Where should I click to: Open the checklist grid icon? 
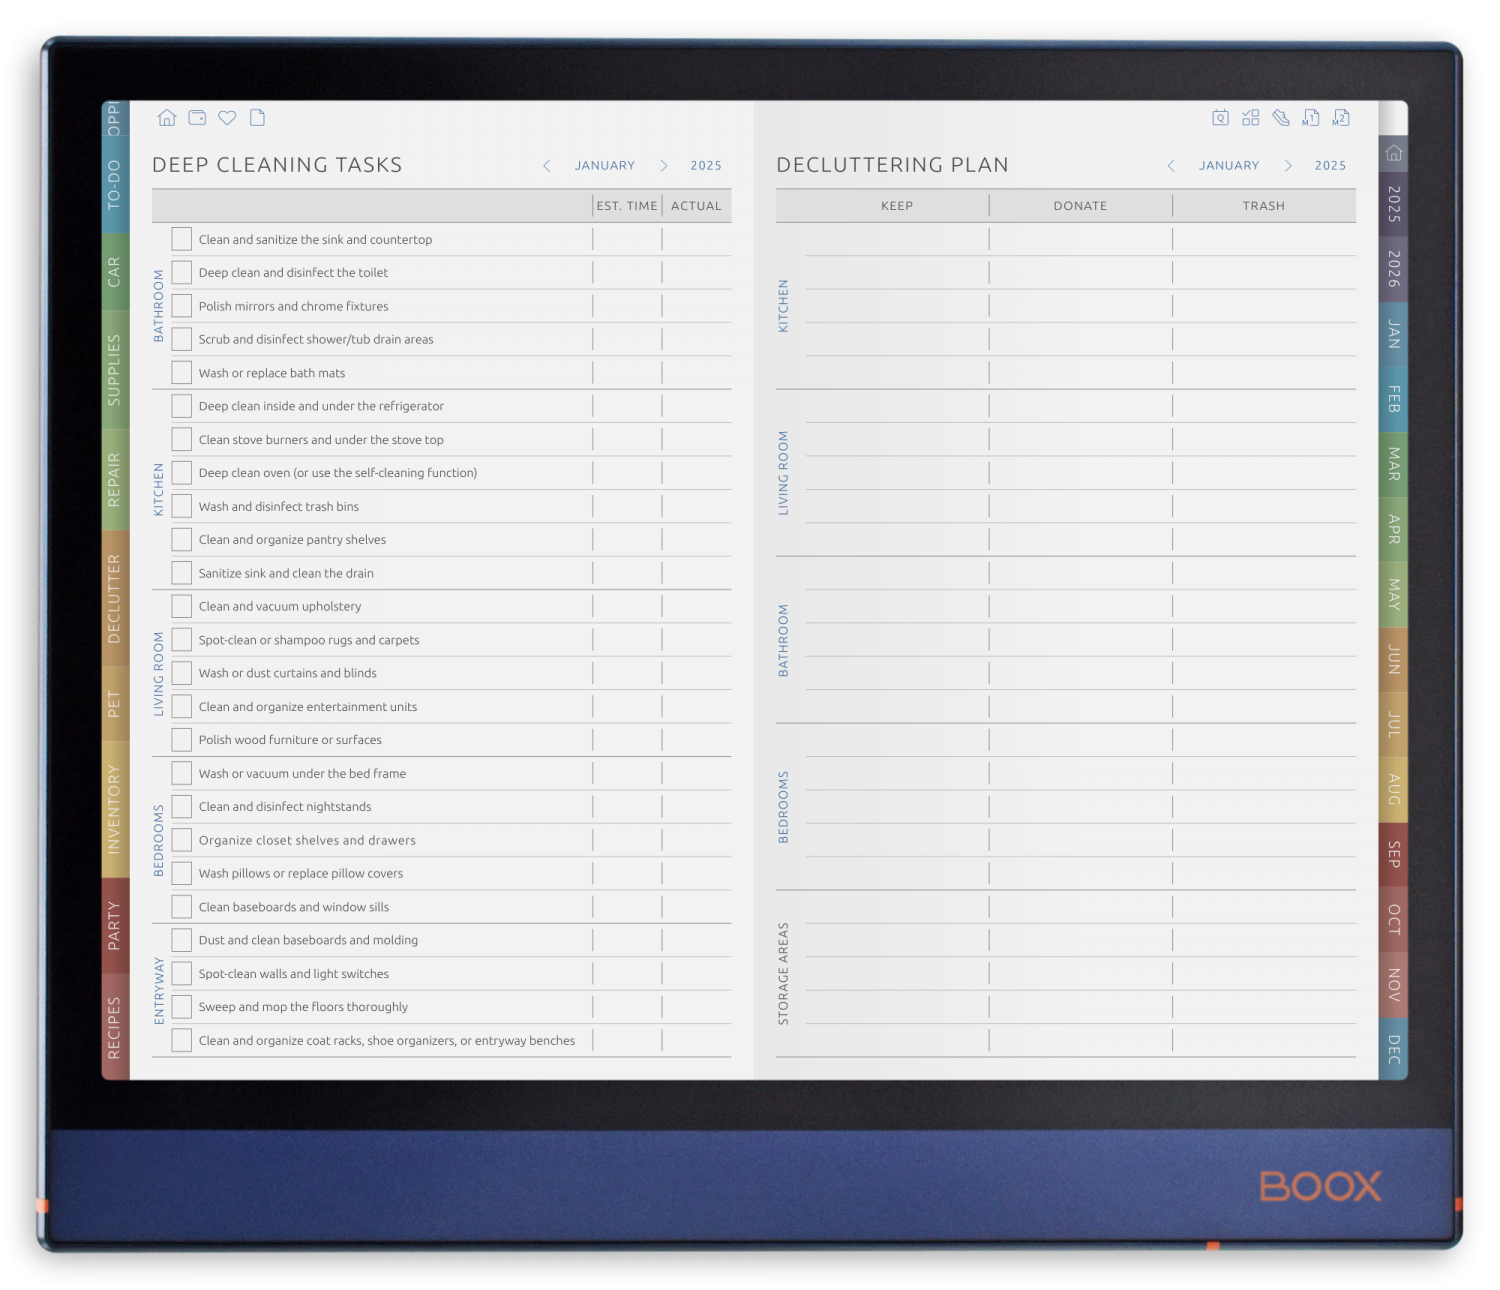[1250, 118]
